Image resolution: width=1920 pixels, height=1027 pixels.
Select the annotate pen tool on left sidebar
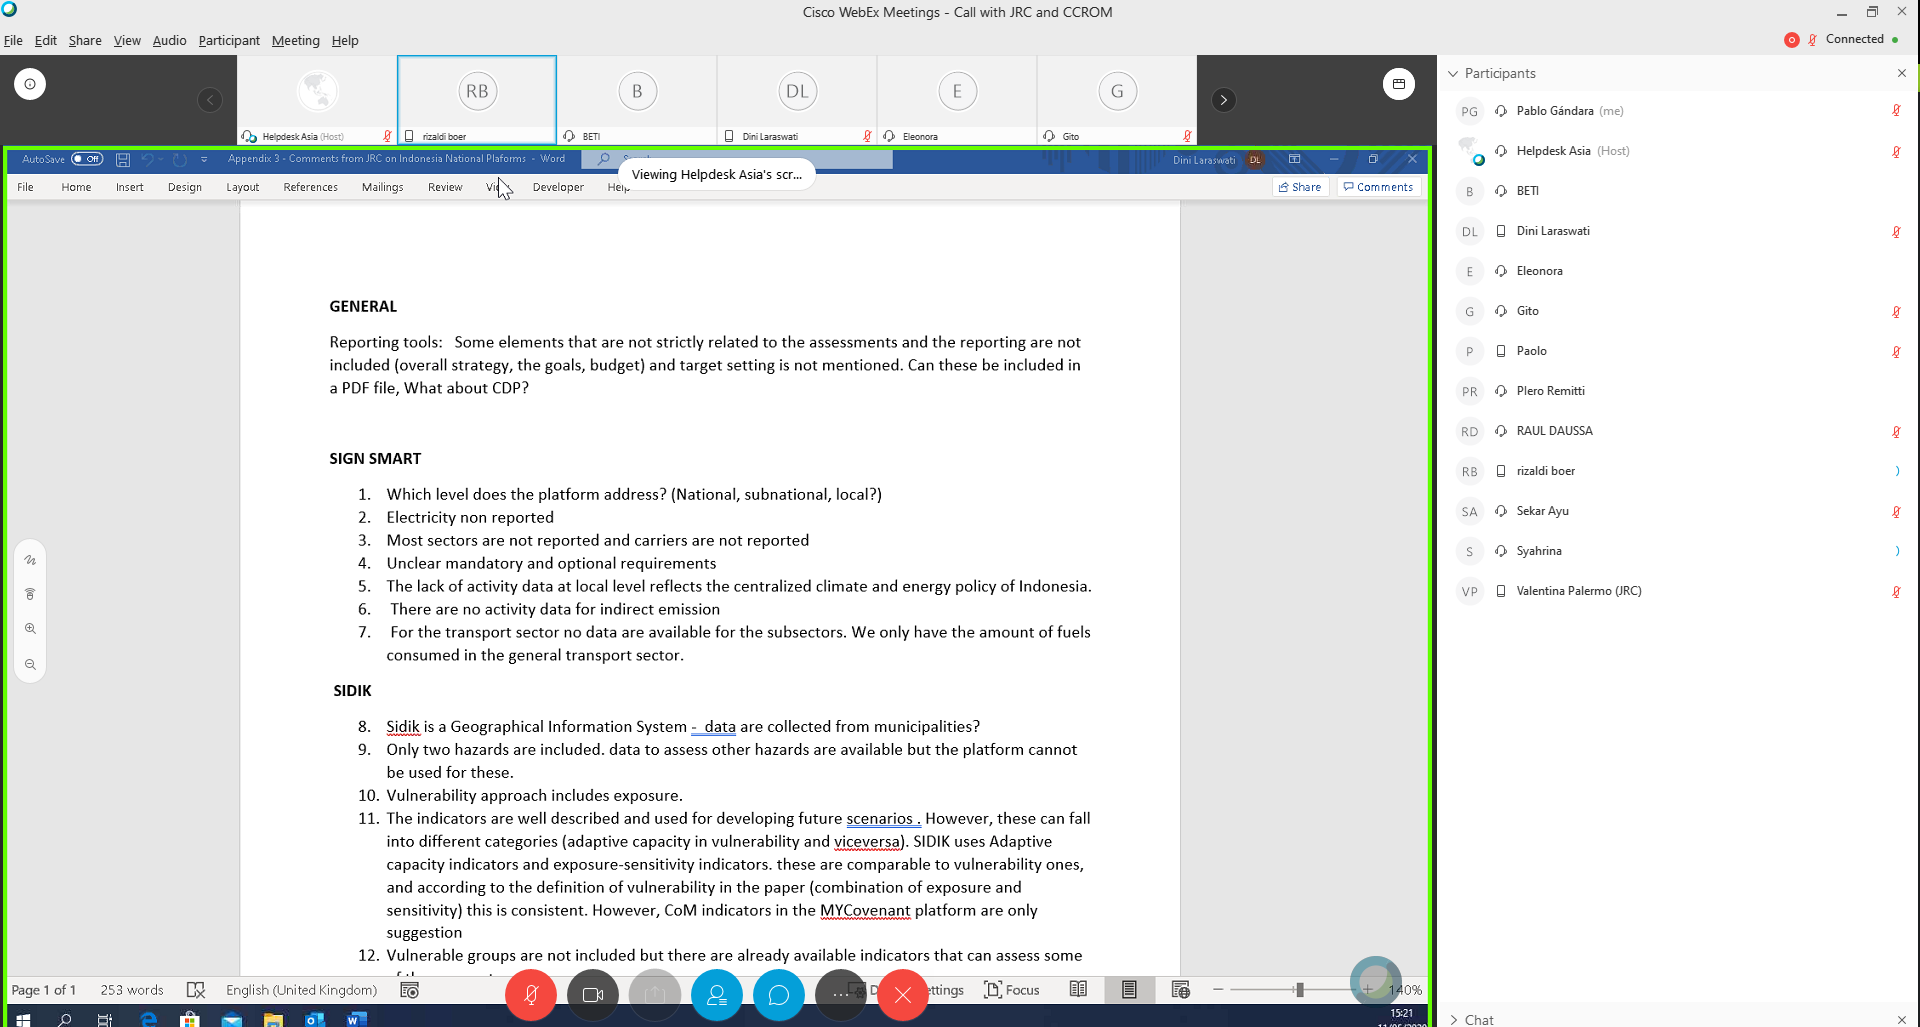click(30, 560)
